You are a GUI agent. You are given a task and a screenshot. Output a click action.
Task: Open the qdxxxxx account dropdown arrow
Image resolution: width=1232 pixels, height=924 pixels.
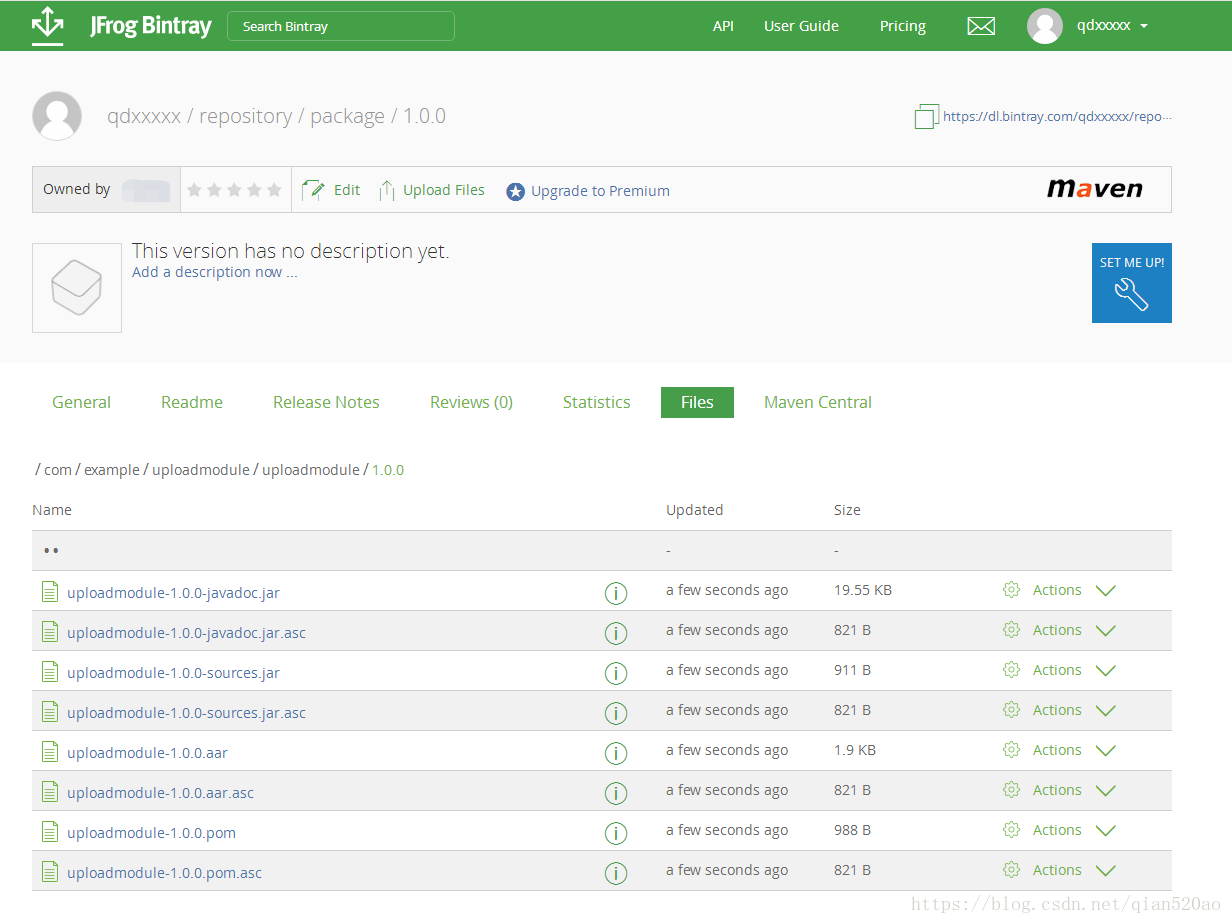click(1144, 27)
